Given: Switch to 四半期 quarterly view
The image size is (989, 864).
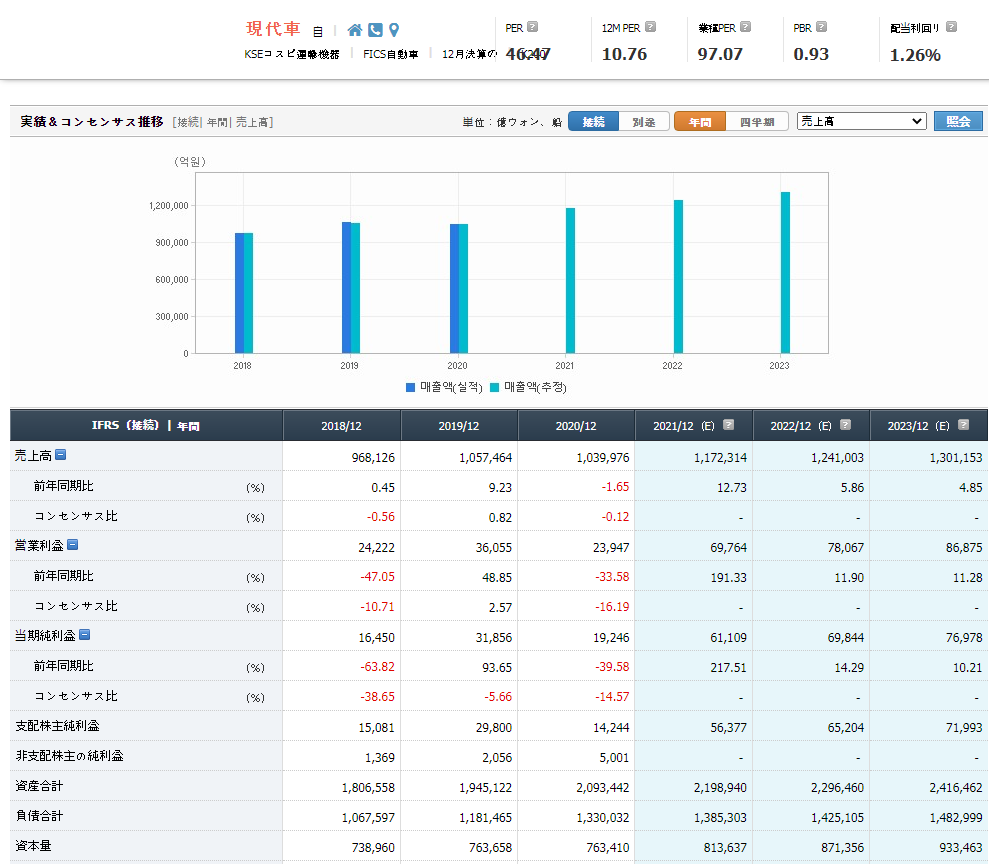Looking at the screenshot, I should click(x=757, y=121).
